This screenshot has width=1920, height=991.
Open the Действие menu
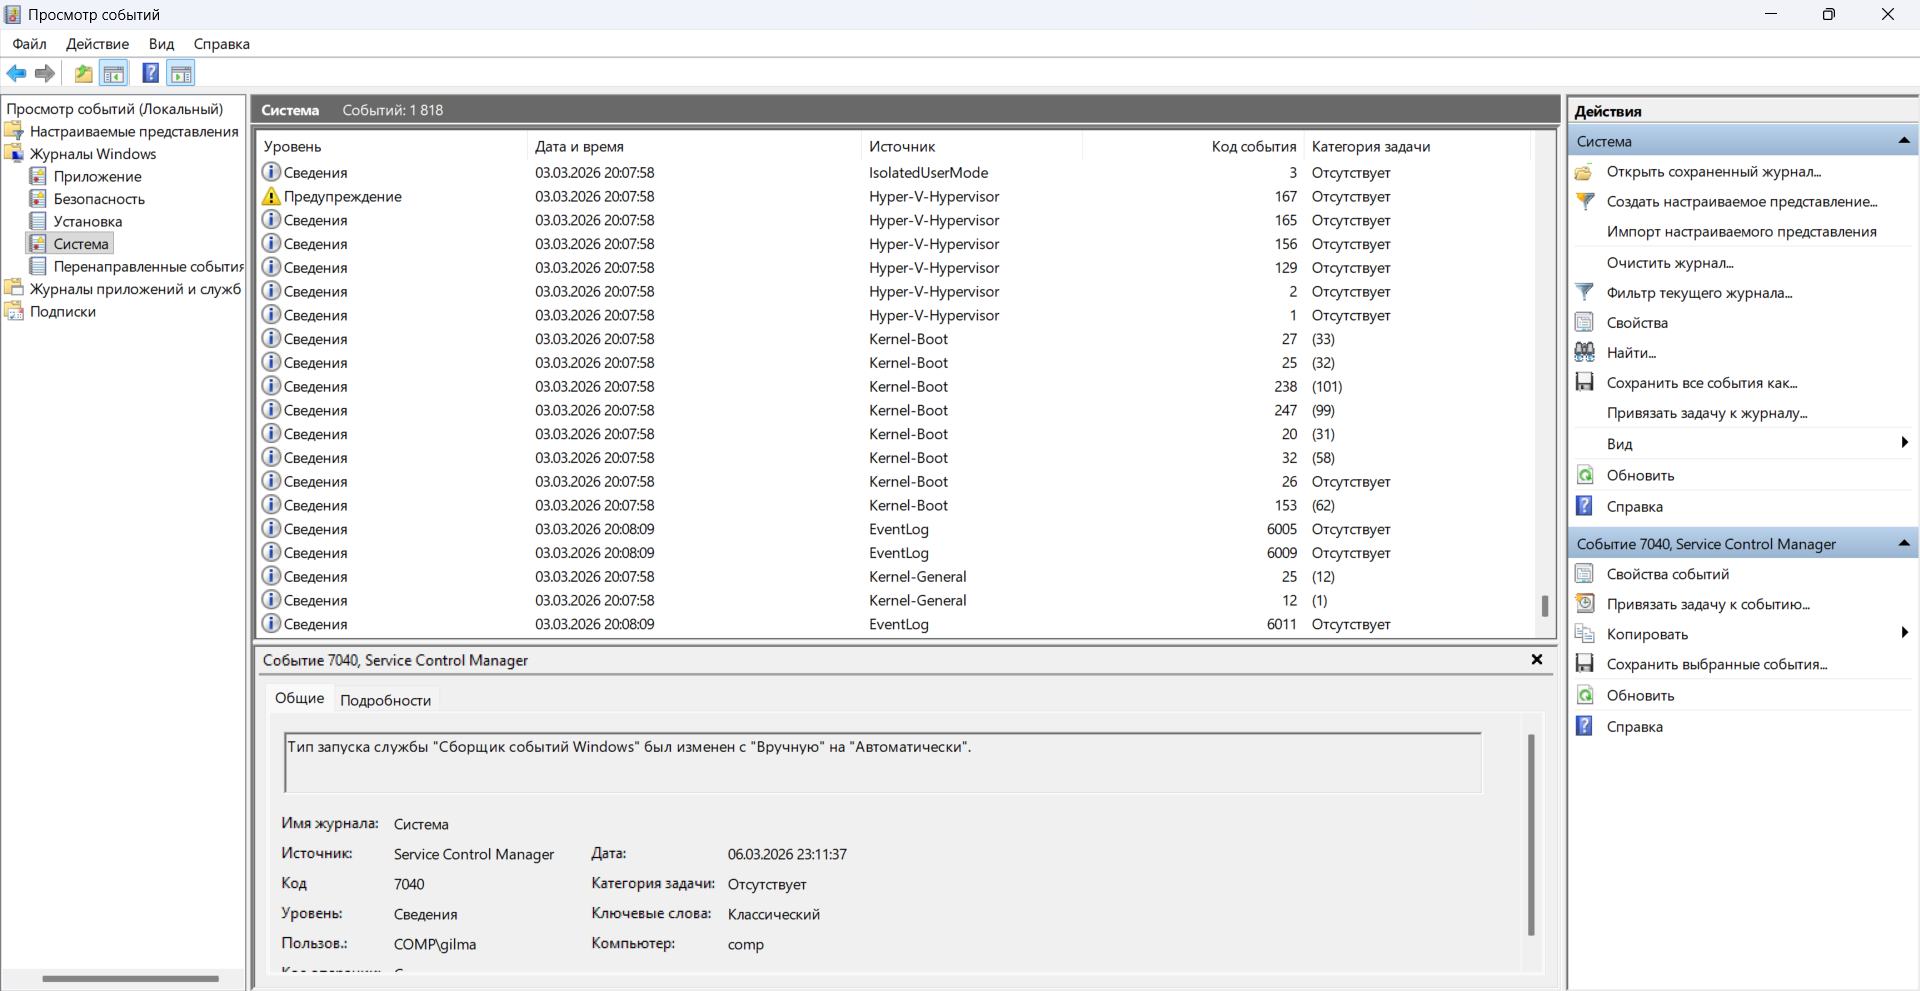97,44
